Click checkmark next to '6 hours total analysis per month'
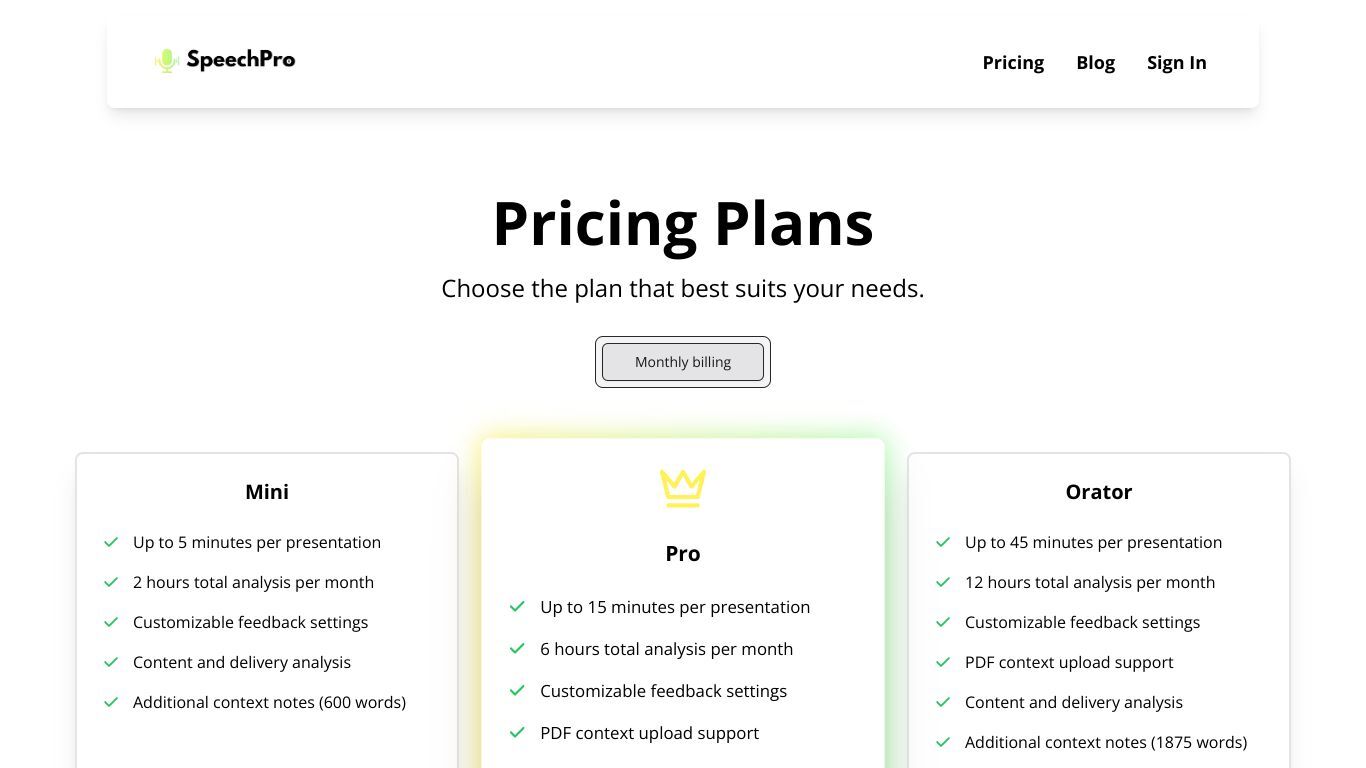This screenshot has width=1366, height=768. [x=517, y=649]
